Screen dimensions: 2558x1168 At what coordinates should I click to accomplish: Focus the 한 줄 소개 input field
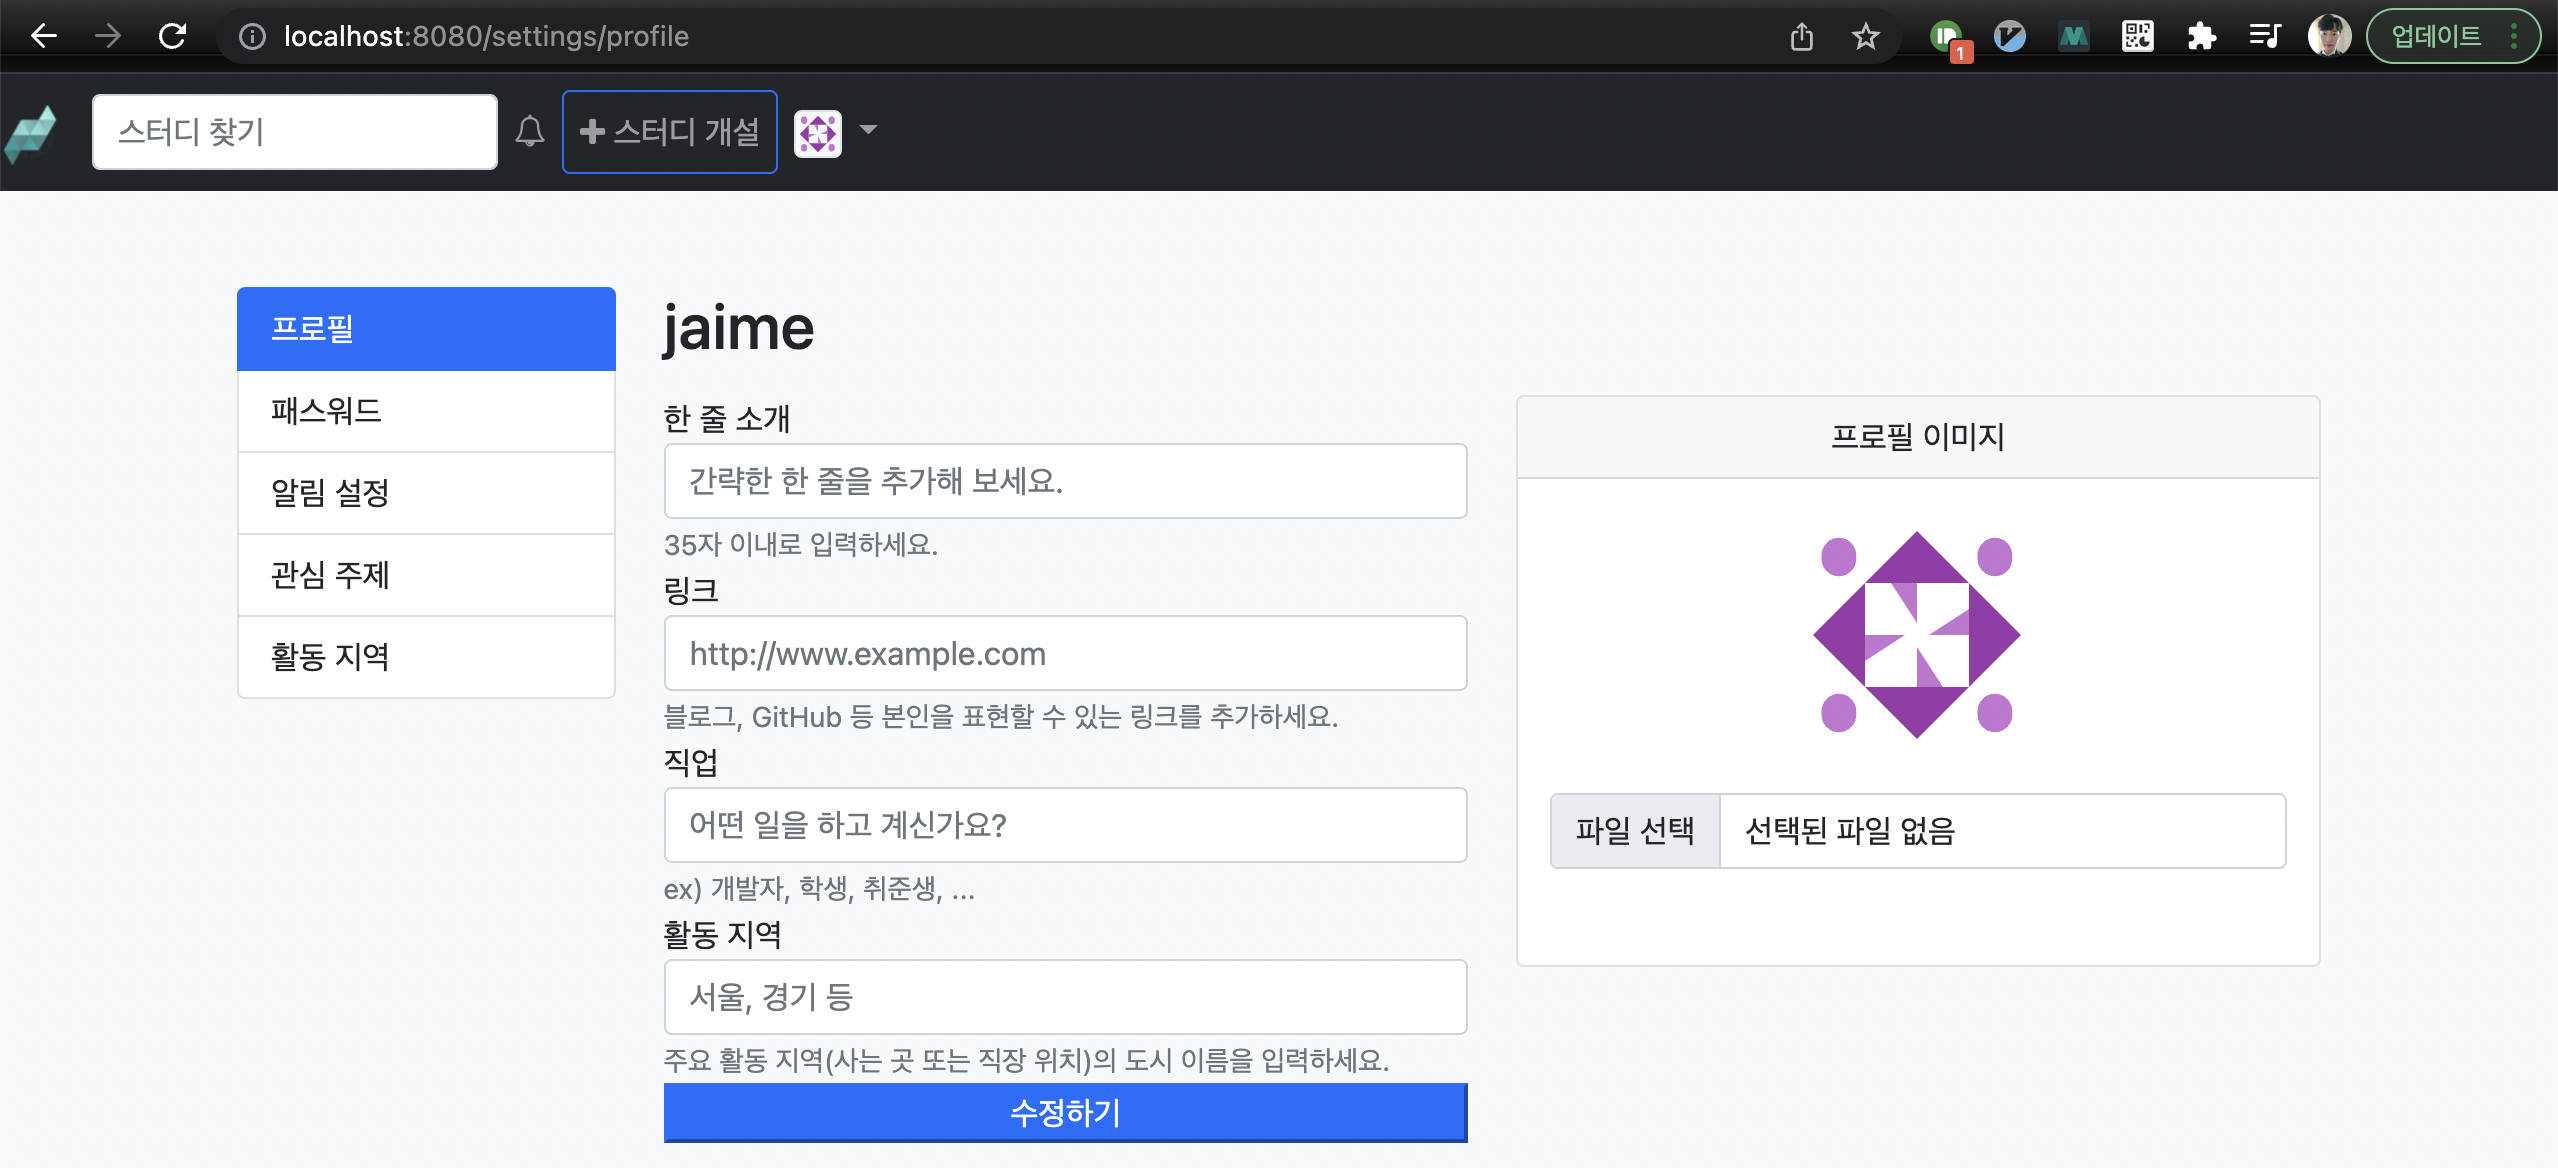coord(1065,481)
